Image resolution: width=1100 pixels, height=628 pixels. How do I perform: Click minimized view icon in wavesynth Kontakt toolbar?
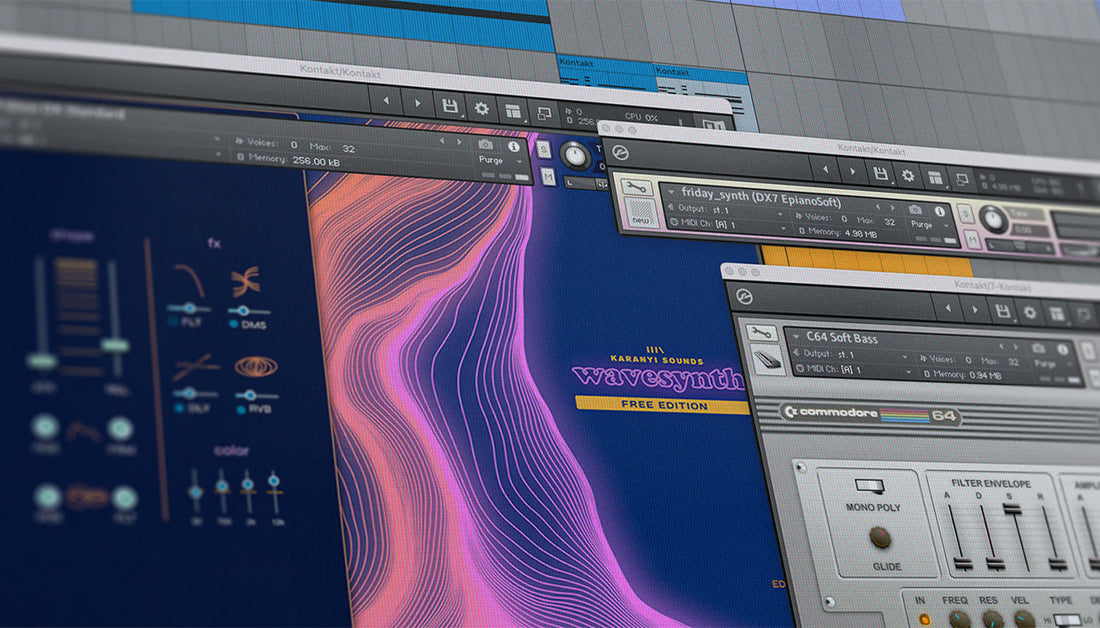[544, 112]
